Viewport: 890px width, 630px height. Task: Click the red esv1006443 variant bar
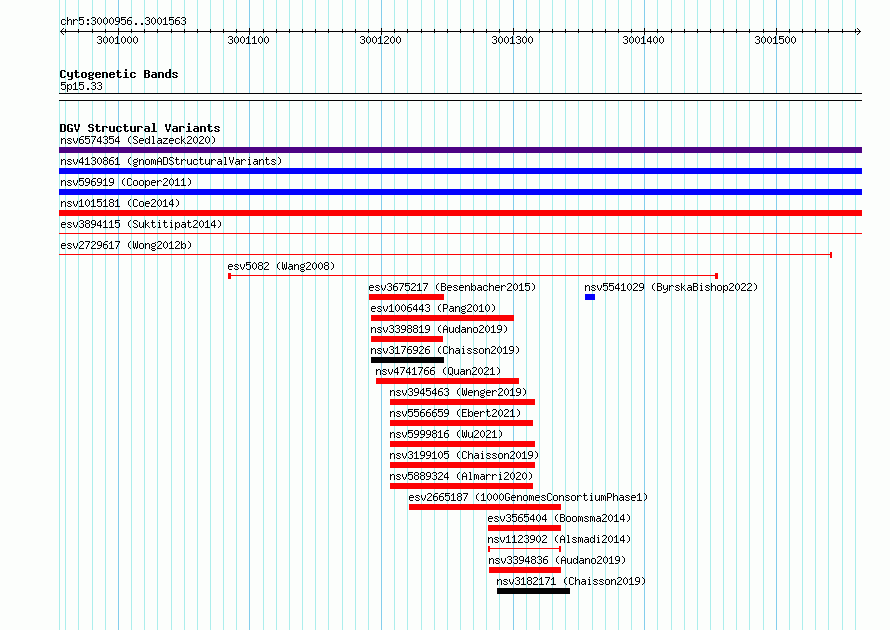(x=442, y=318)
